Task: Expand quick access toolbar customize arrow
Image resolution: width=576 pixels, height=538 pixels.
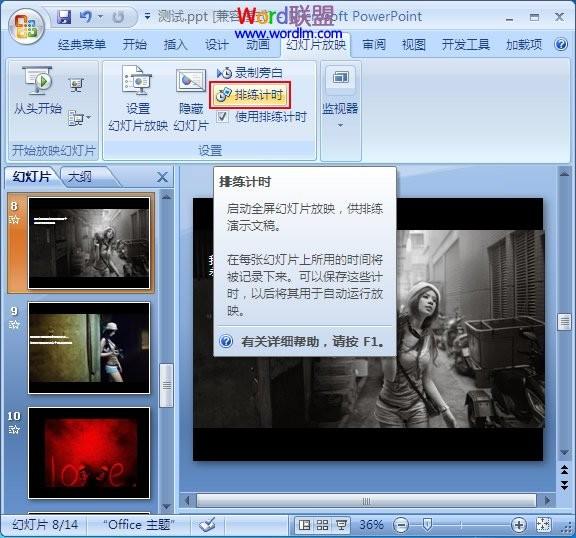Action: pos(148,17)
